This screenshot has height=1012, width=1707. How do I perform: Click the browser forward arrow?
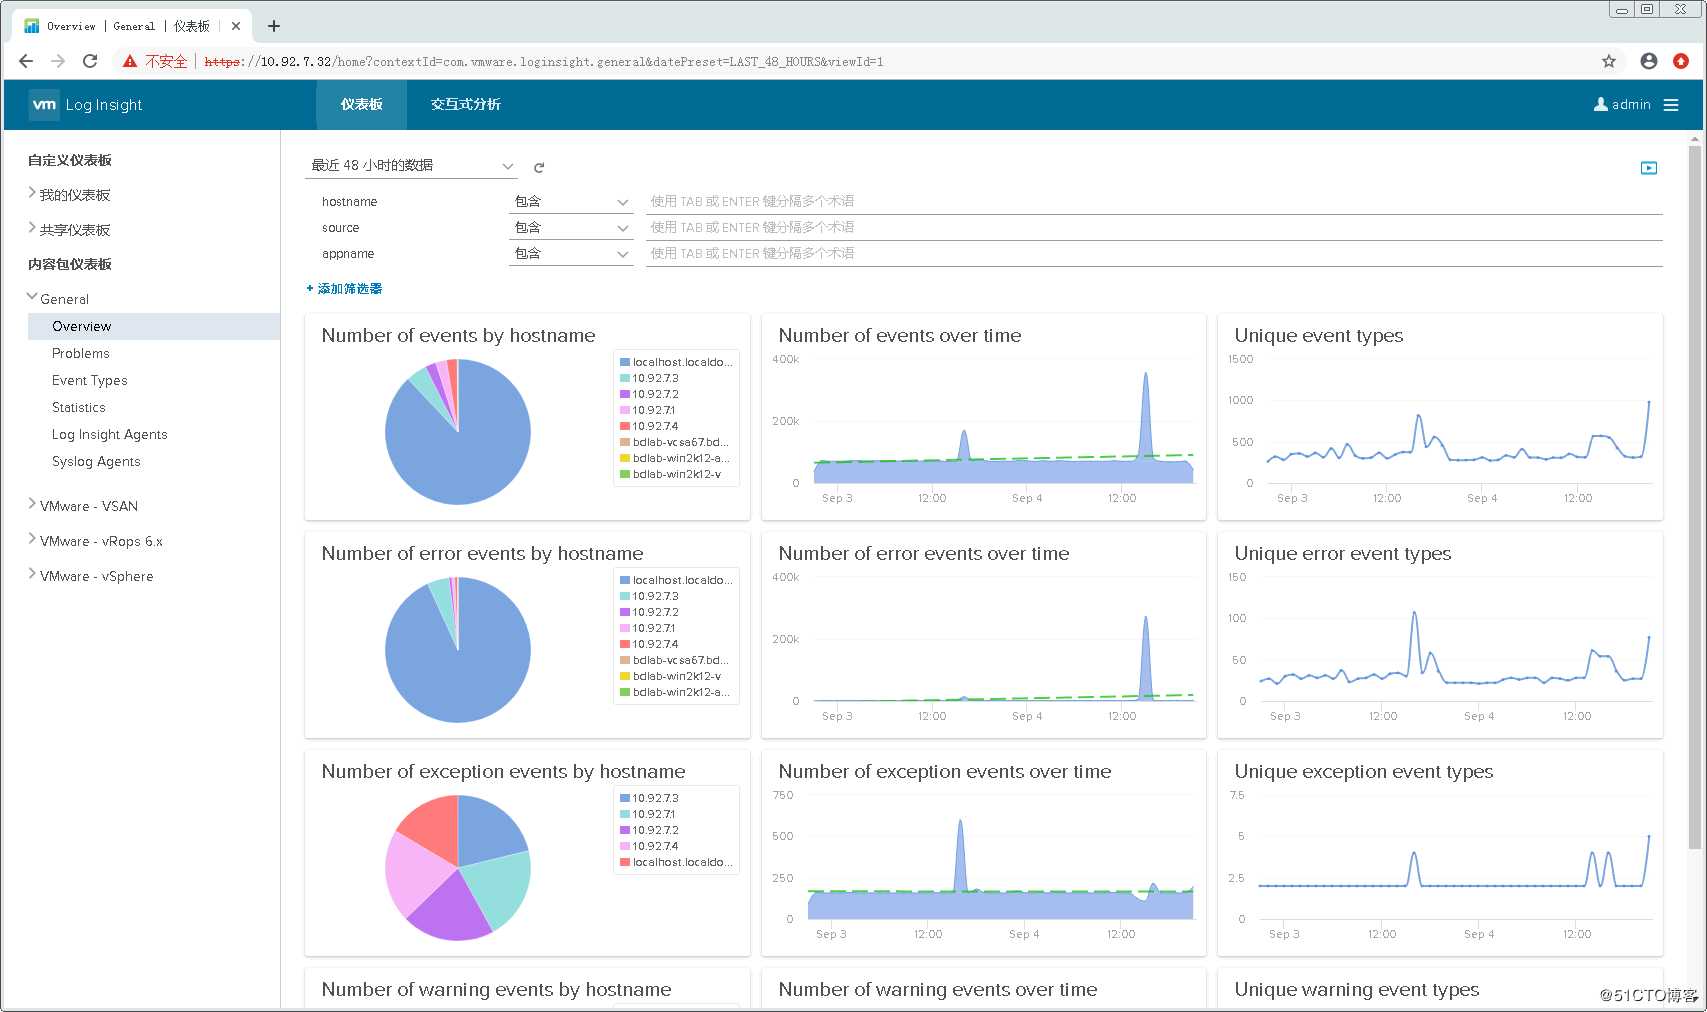58,61
